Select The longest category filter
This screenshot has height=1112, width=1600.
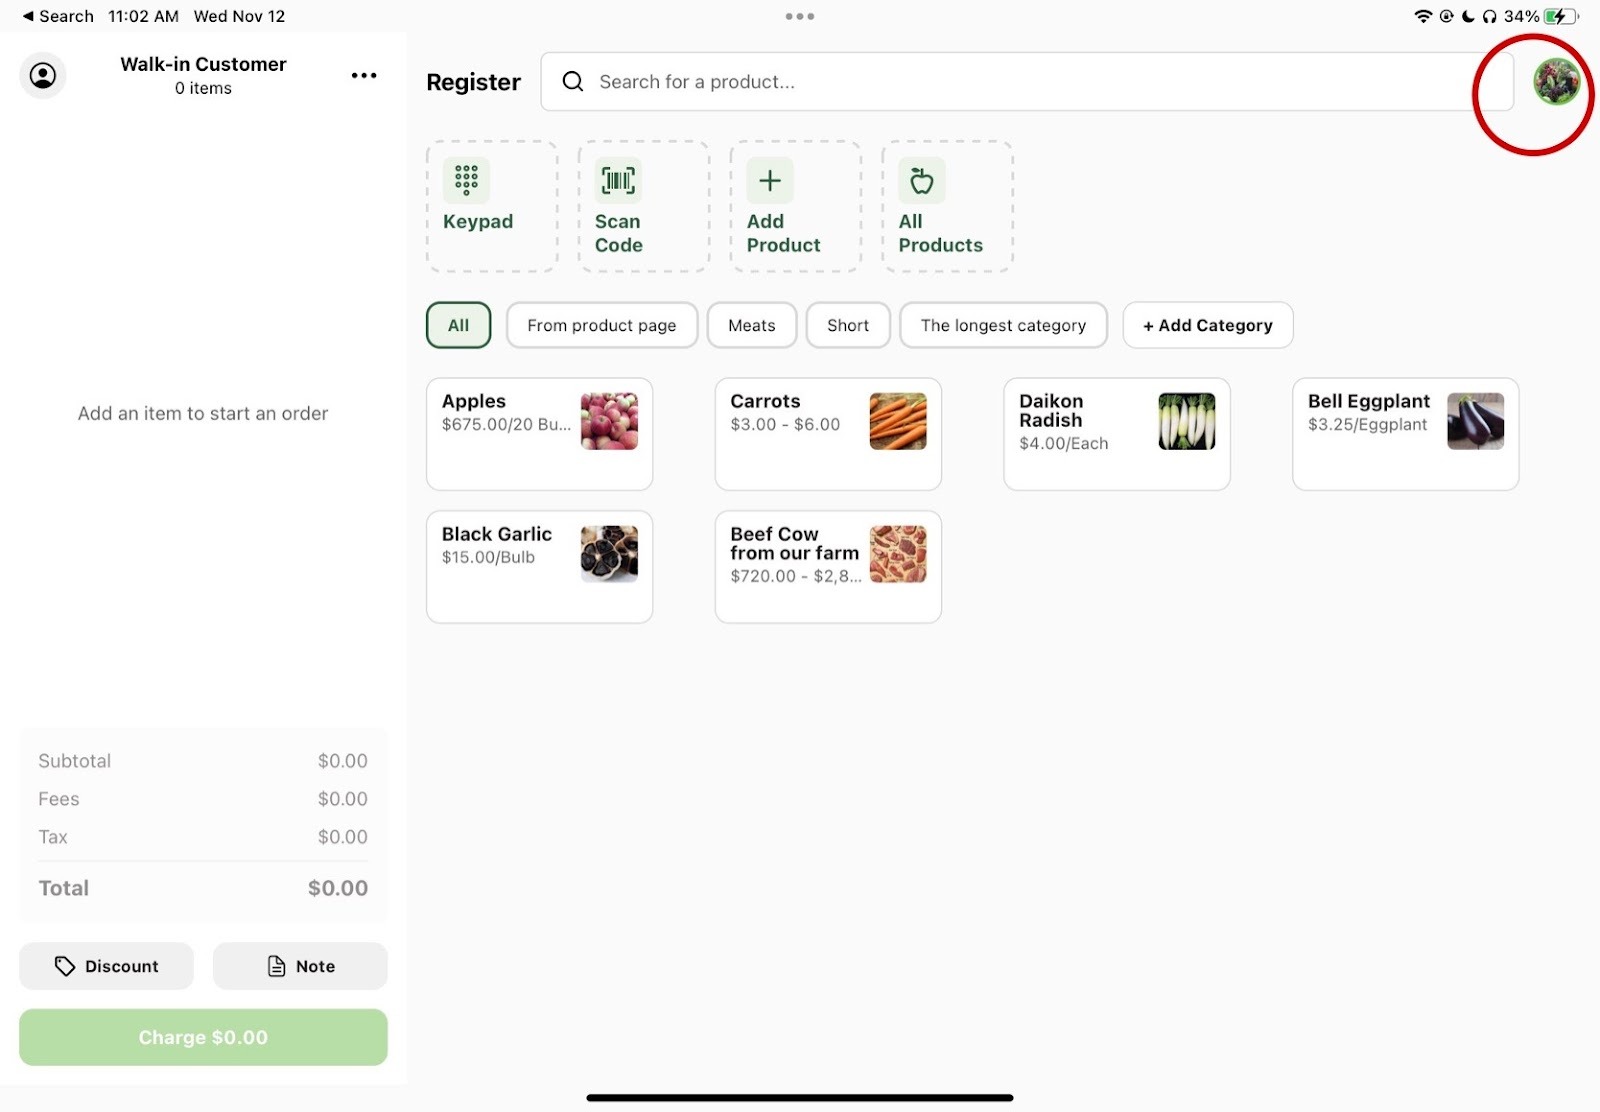pyautogui.click(x=1002, y=325)
